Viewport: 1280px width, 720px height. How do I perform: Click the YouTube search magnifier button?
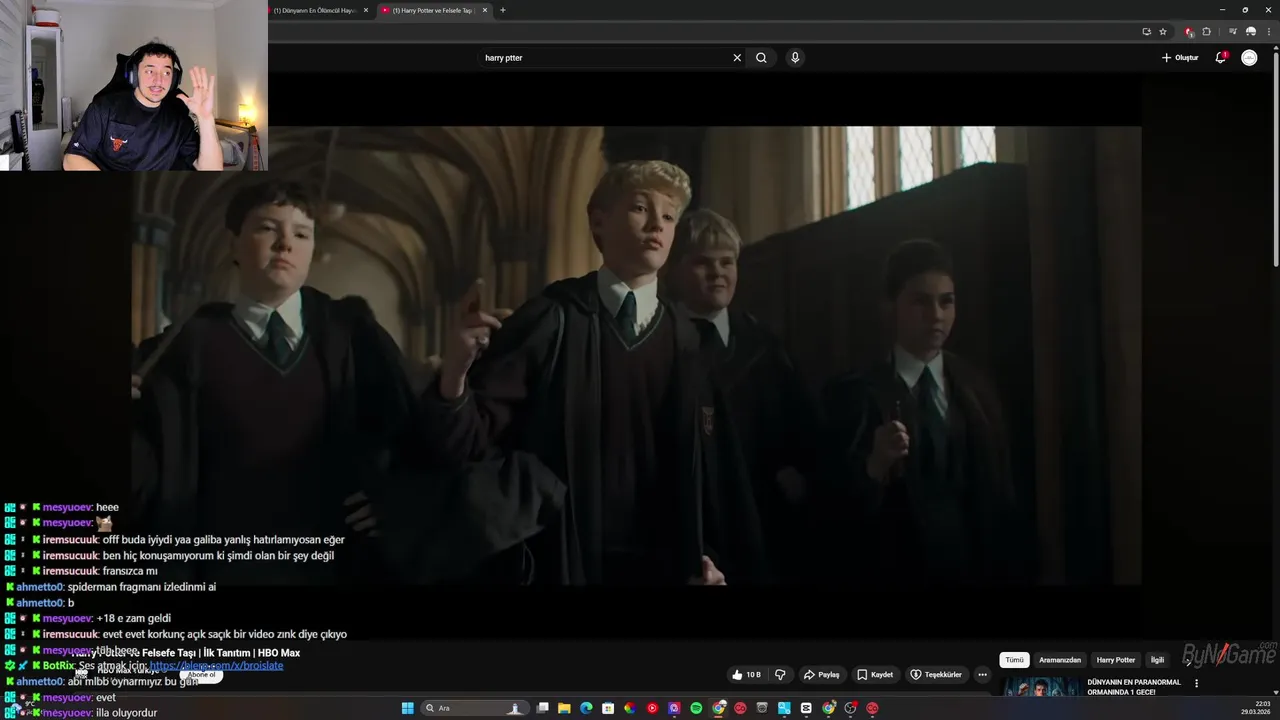[761, 58]
